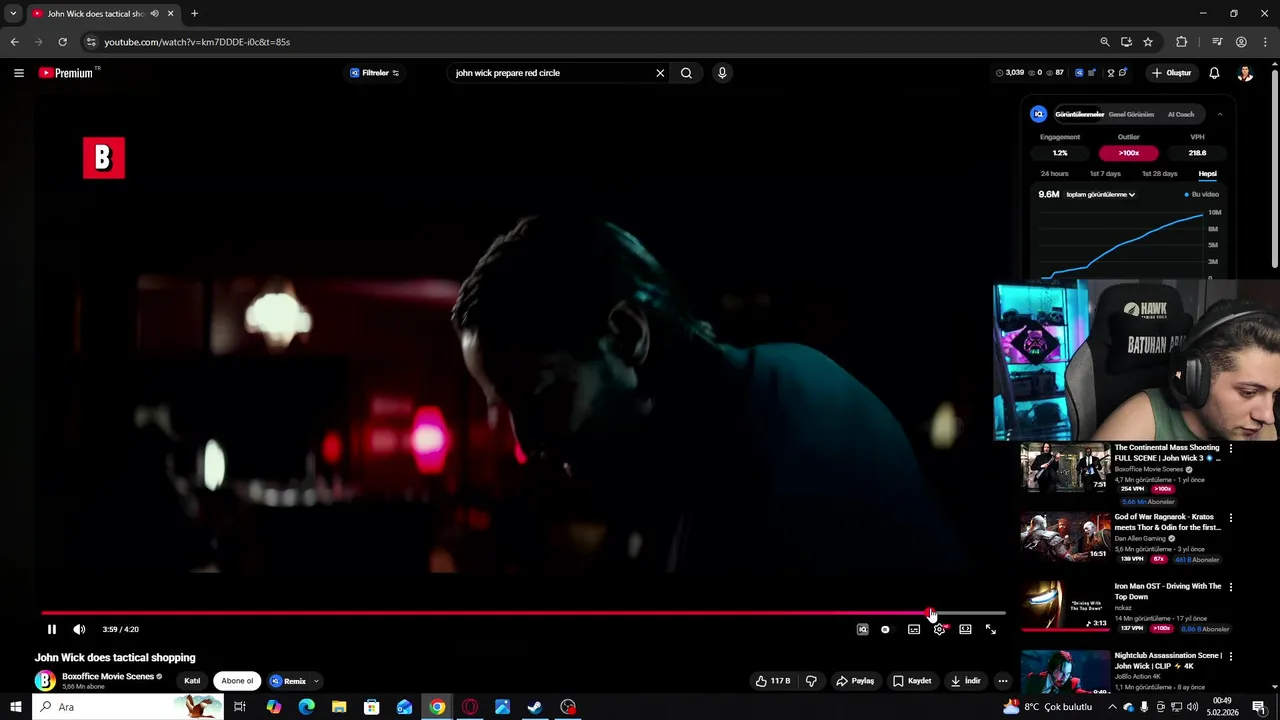
Task: Start voice search with the microphone
Action: tap(722, 73)
